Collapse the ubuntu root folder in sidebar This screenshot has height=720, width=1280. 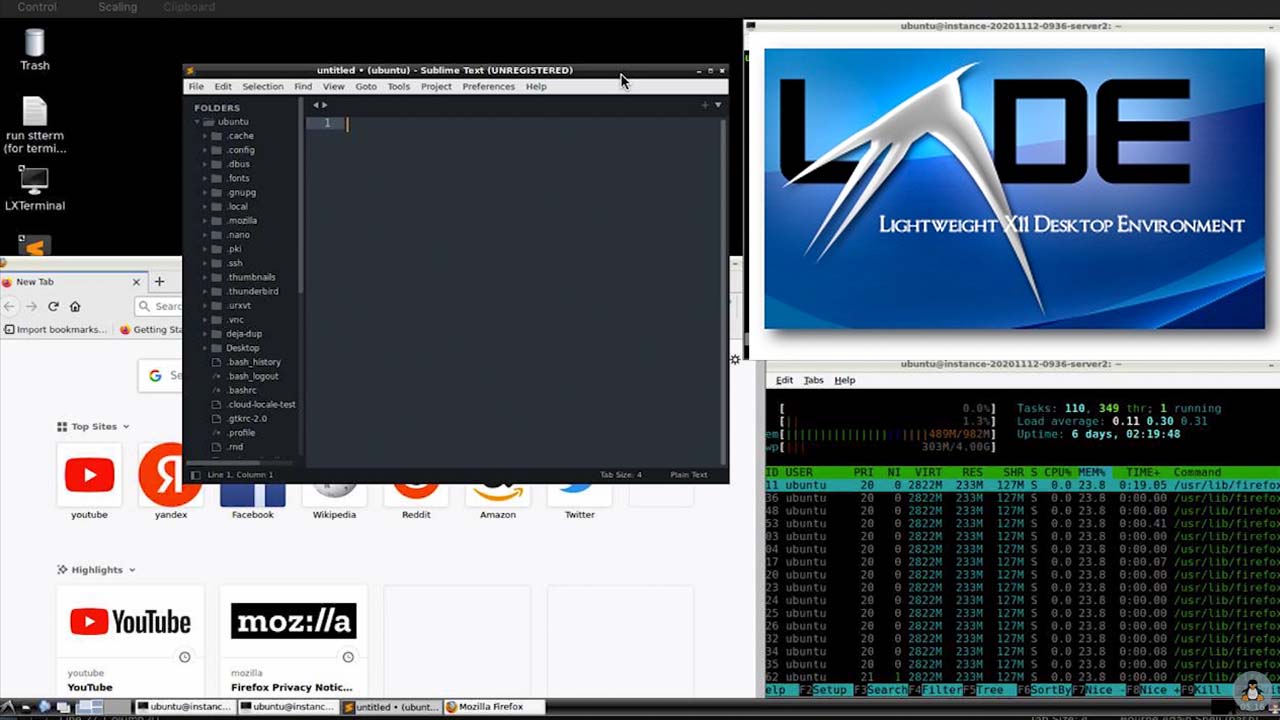pos(198,122)
